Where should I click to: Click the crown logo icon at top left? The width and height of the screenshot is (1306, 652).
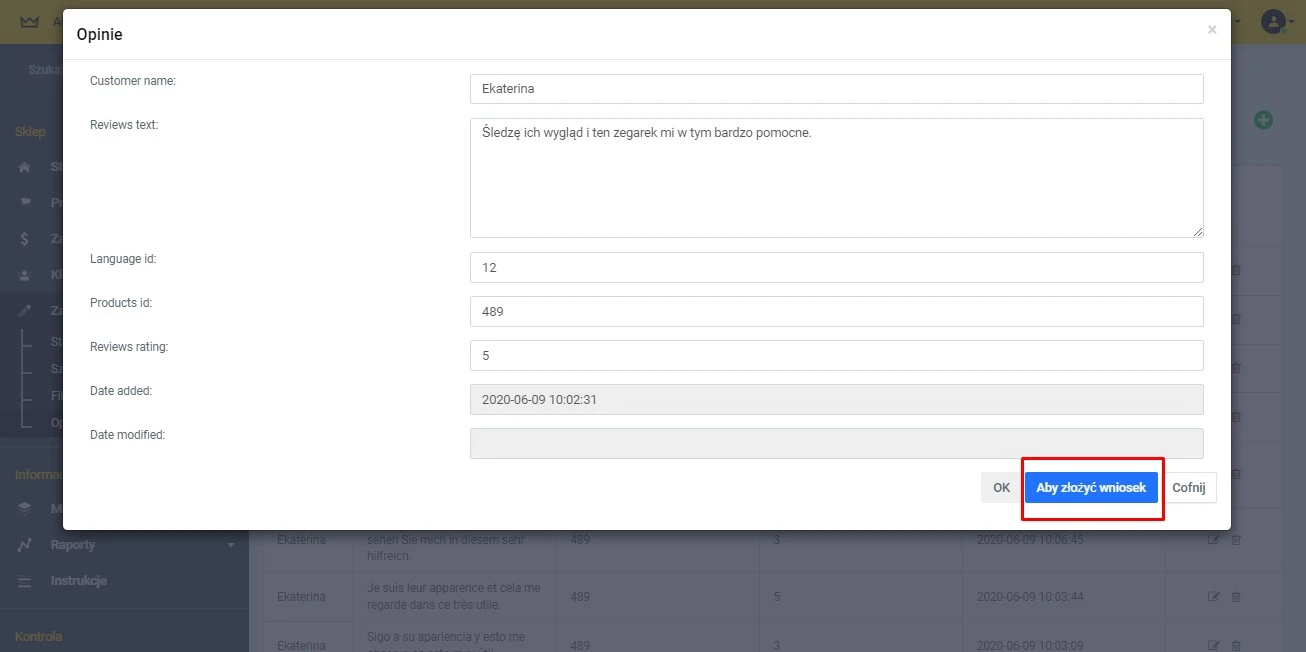click(x=29, y=21)
